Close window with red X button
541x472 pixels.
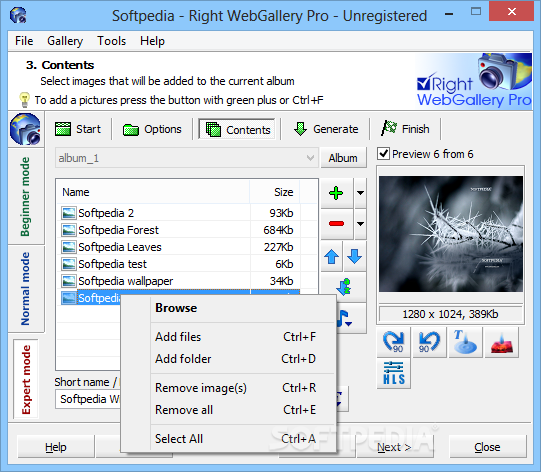click(512, 12)
